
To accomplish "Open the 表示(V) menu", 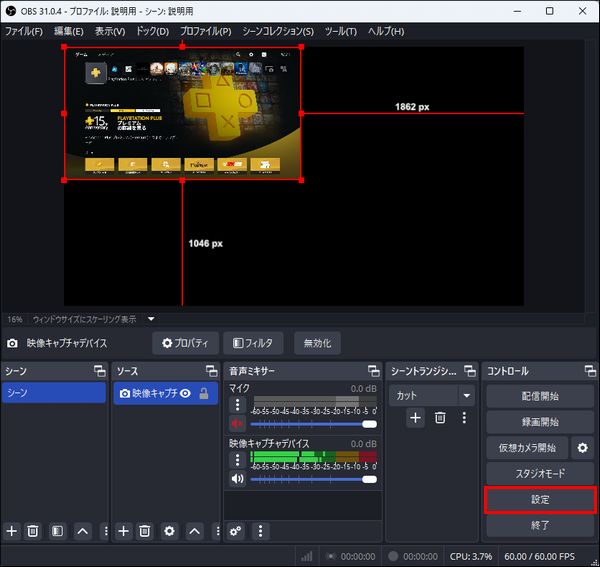I will (x=110, y=31).
